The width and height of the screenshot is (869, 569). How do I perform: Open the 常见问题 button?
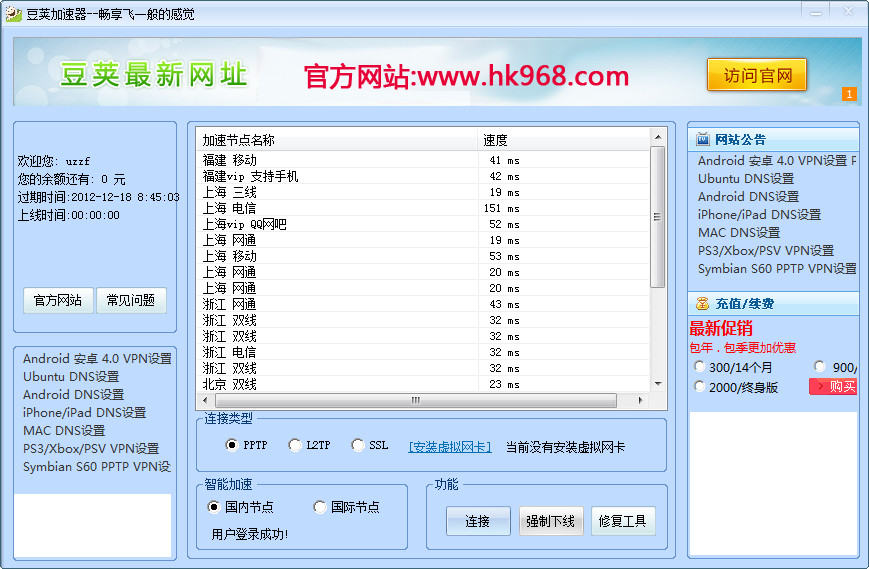[131, 300]
